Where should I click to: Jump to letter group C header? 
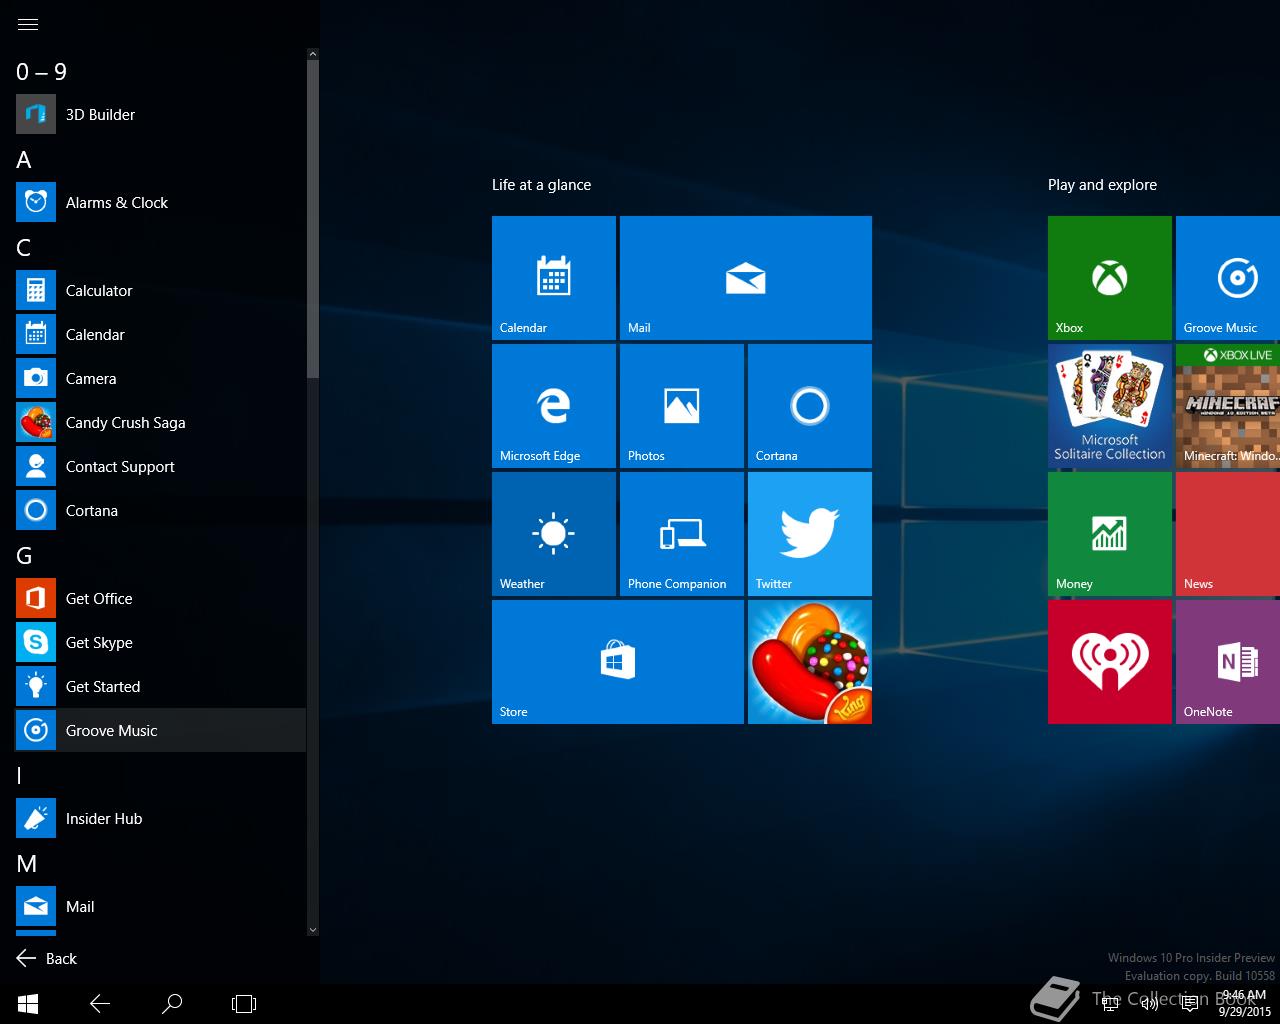(x=24, y=248)
